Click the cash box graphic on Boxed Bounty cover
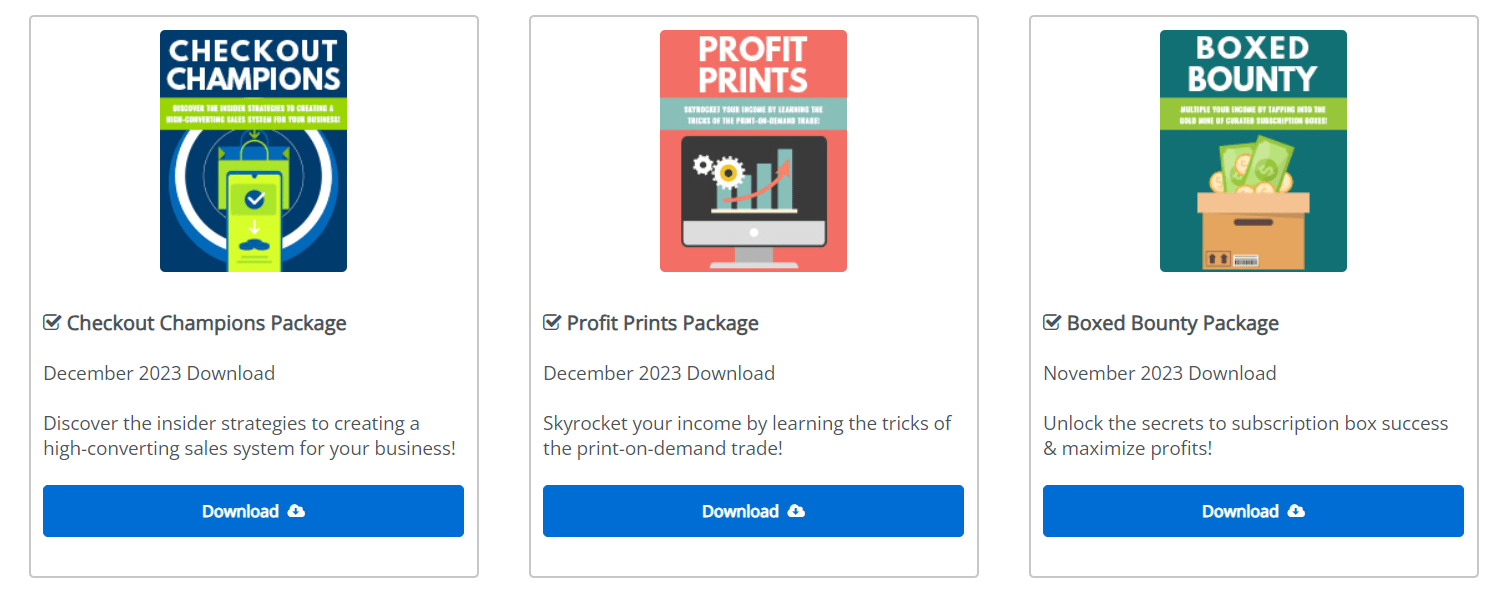 [x=1253, y=215]
